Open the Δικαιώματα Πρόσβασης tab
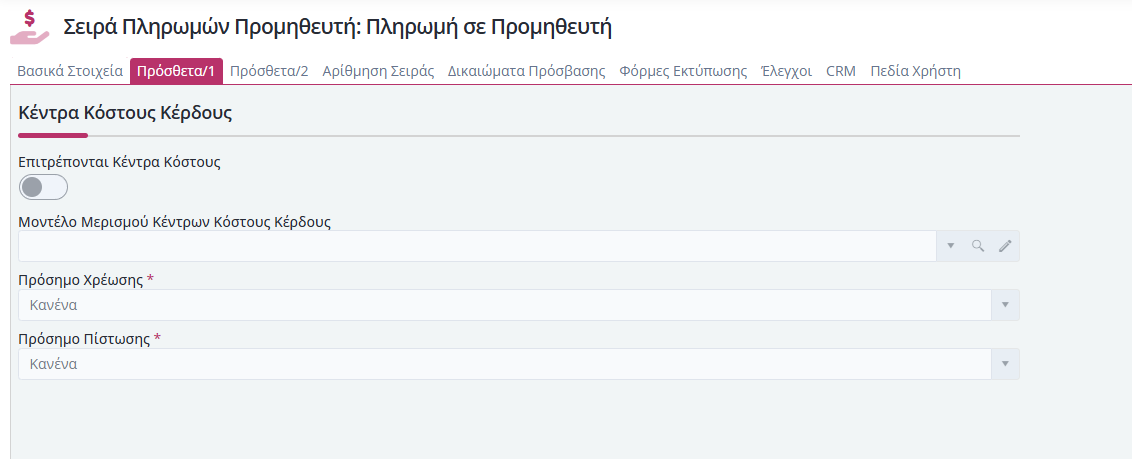Screen dimensions: 1132x459 pos(526,71)
